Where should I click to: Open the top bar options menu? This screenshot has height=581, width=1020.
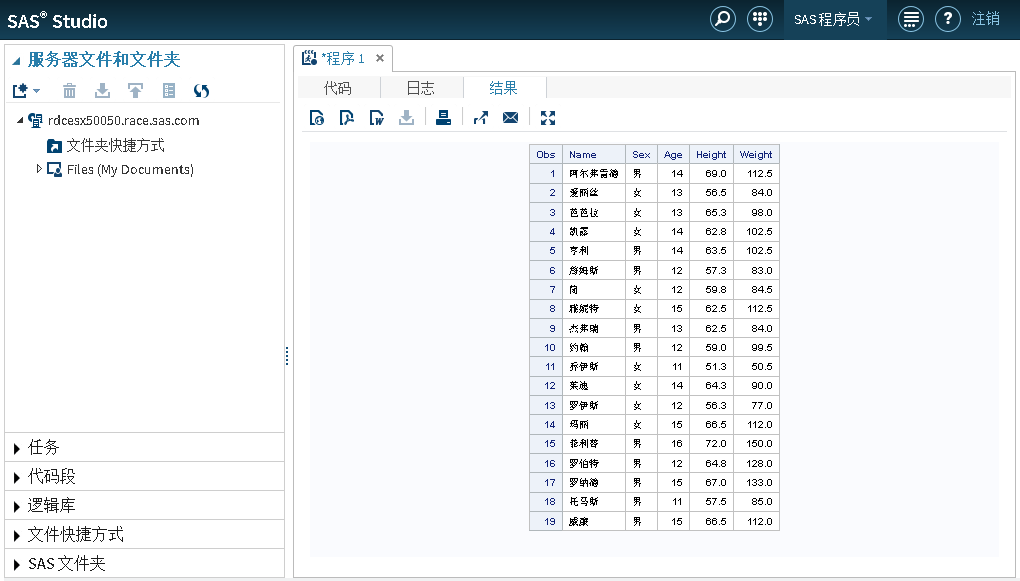(909, 19)
